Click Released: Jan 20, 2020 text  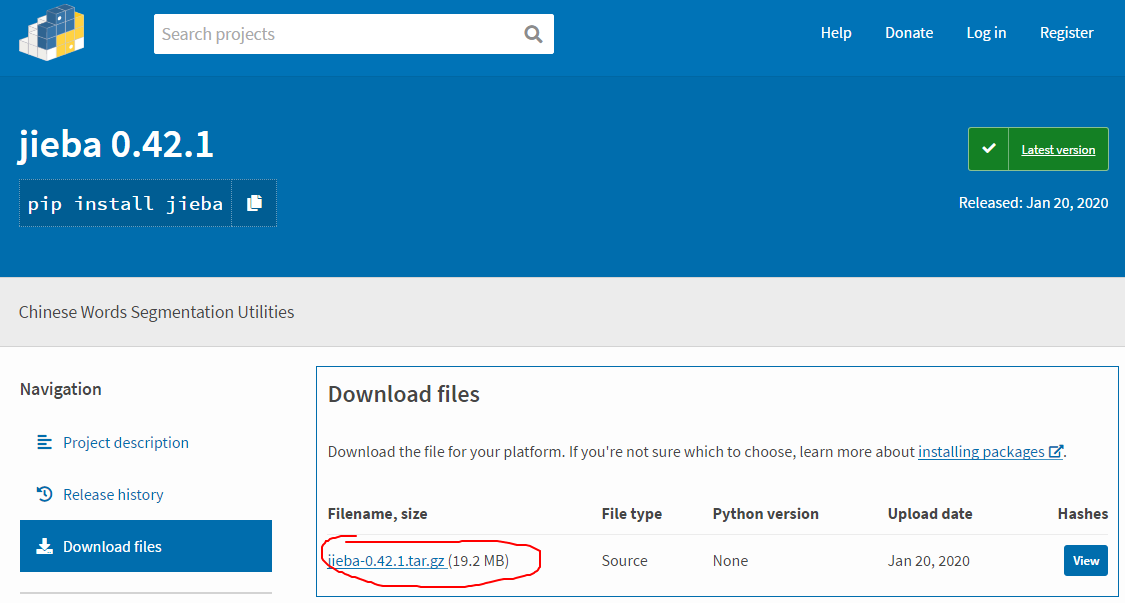[x=1033, y=202]
